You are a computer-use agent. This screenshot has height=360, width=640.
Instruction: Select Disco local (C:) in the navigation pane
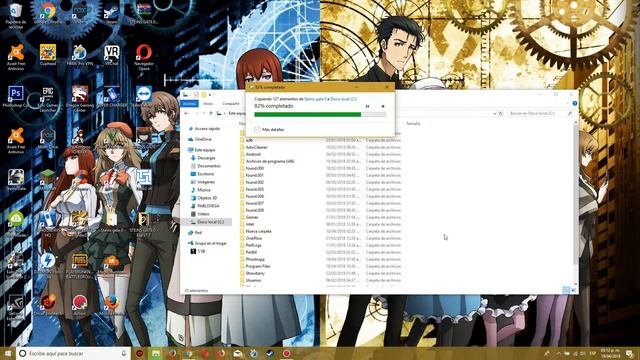210,222
